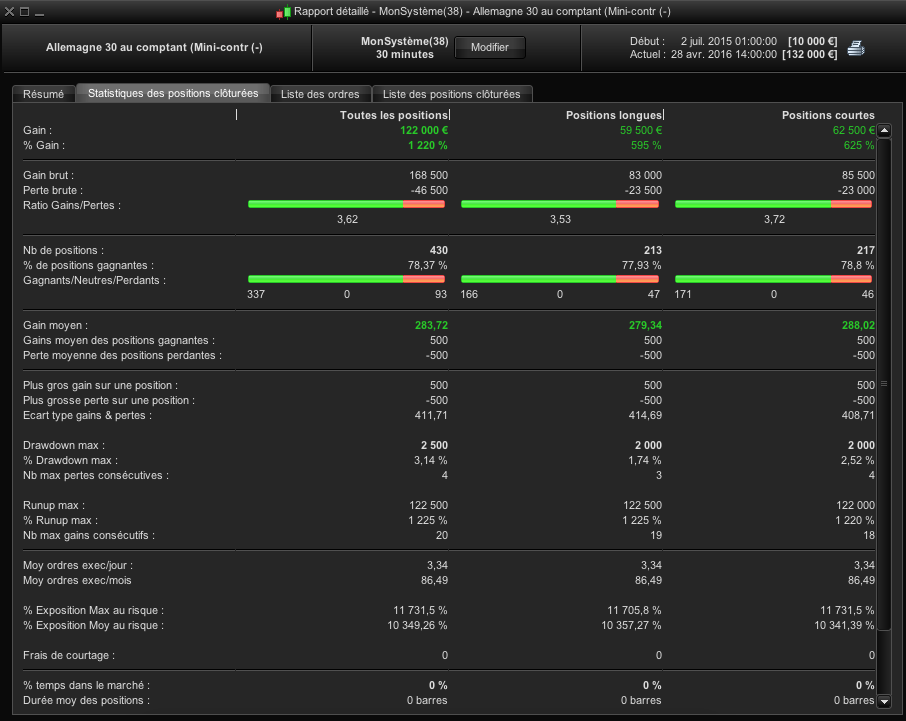Maximize the report window
The image size is (906, 721).
pyautogui.click(x=24, y=12)
